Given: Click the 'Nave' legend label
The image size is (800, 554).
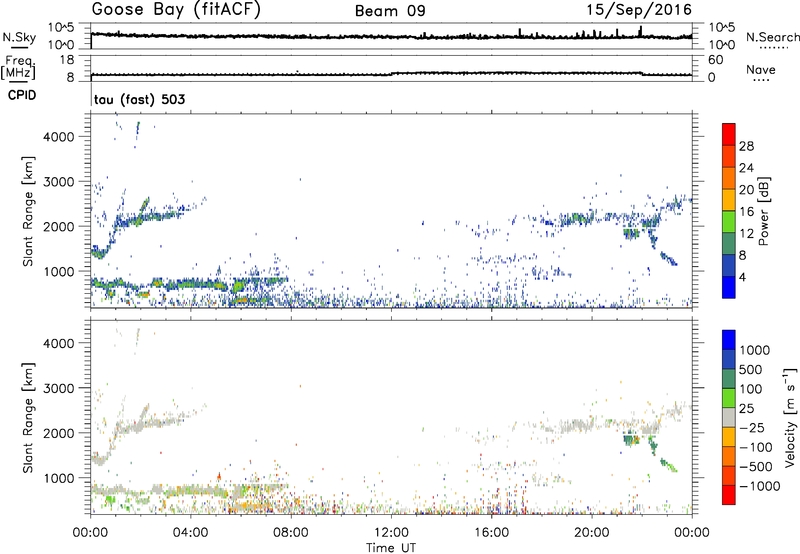Looking at the screenshot, I should point(761,70).
